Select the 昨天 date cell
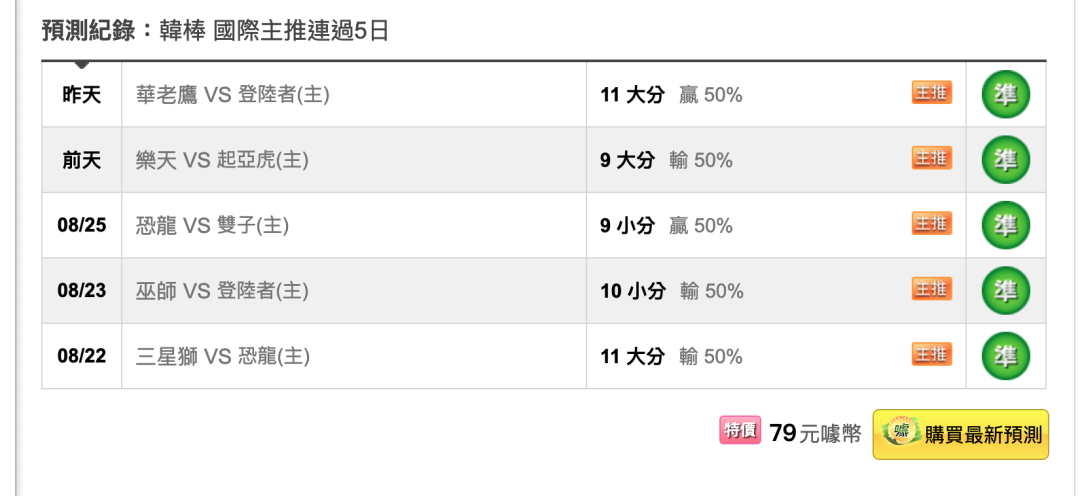Viewport: 1080px width, 496px height. 82,94
